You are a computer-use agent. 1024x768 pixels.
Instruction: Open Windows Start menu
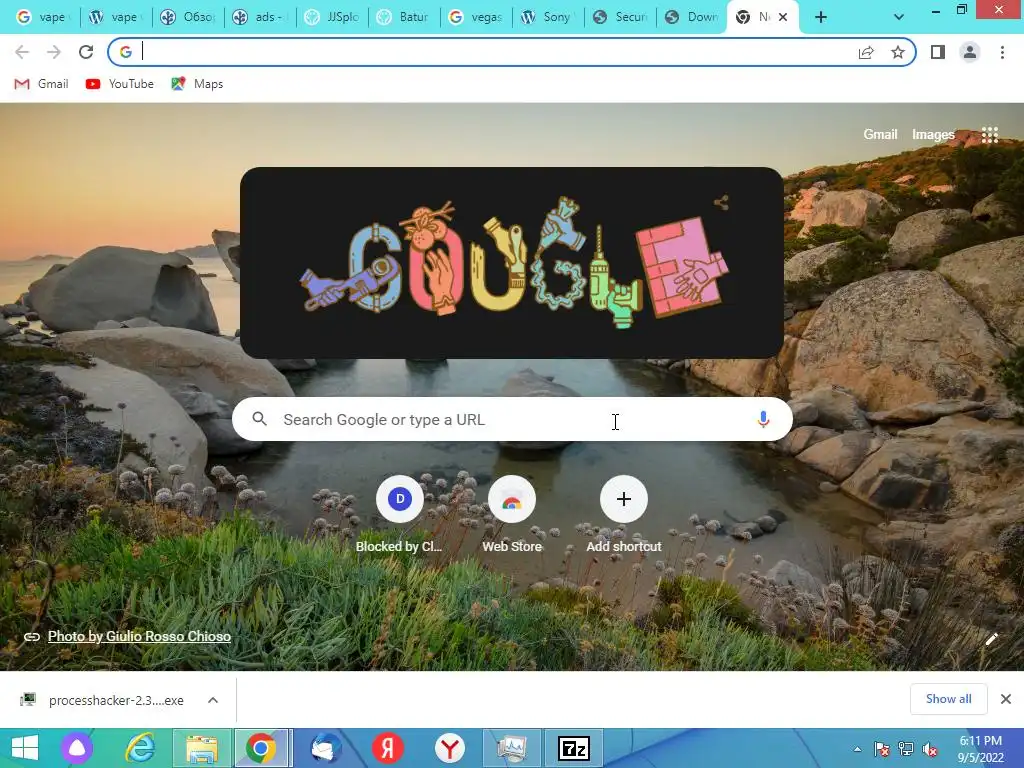pyautogui.click(x=25, y=748)
